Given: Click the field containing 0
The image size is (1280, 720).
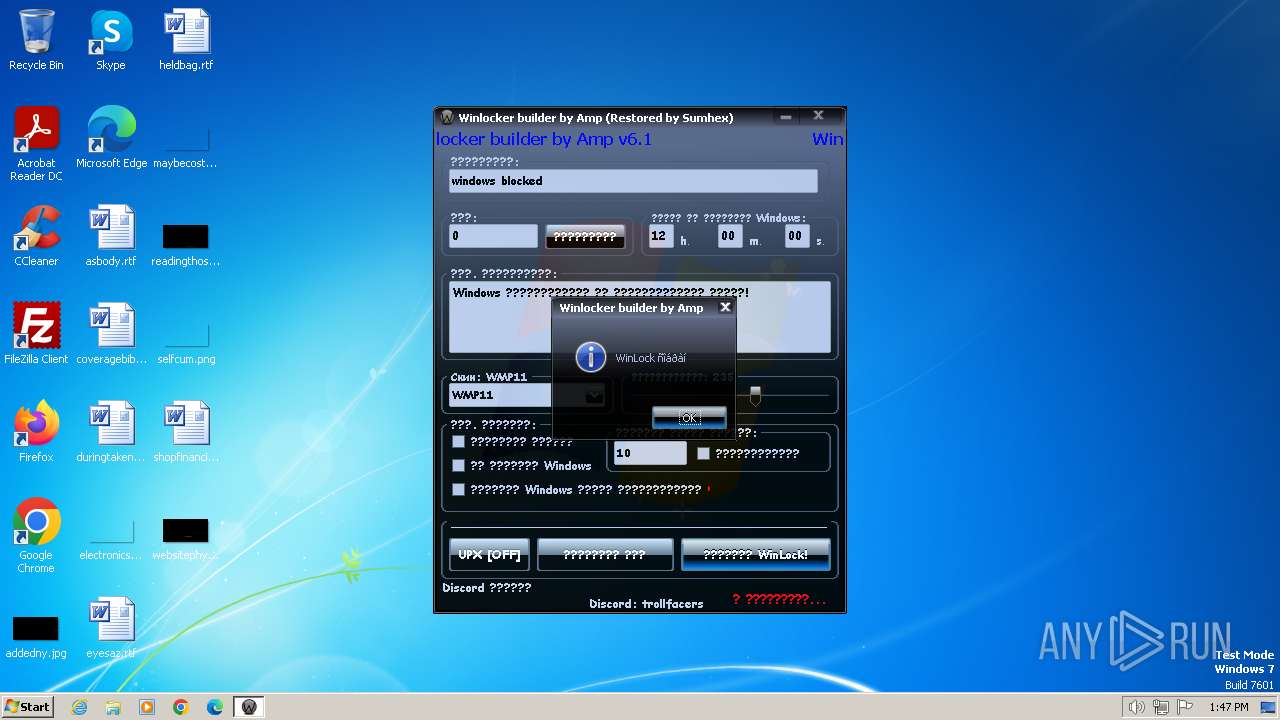Looking at the screenshot, I should 493,236.
